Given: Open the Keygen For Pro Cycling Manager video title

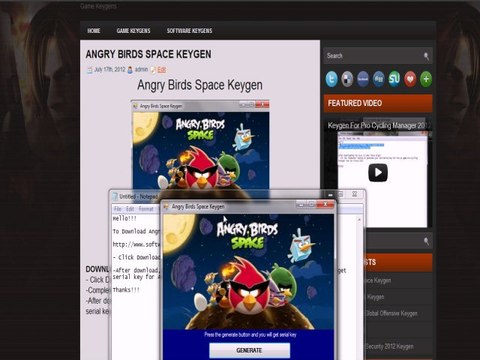Looking at the screenshot, I should tap(378, 126).
